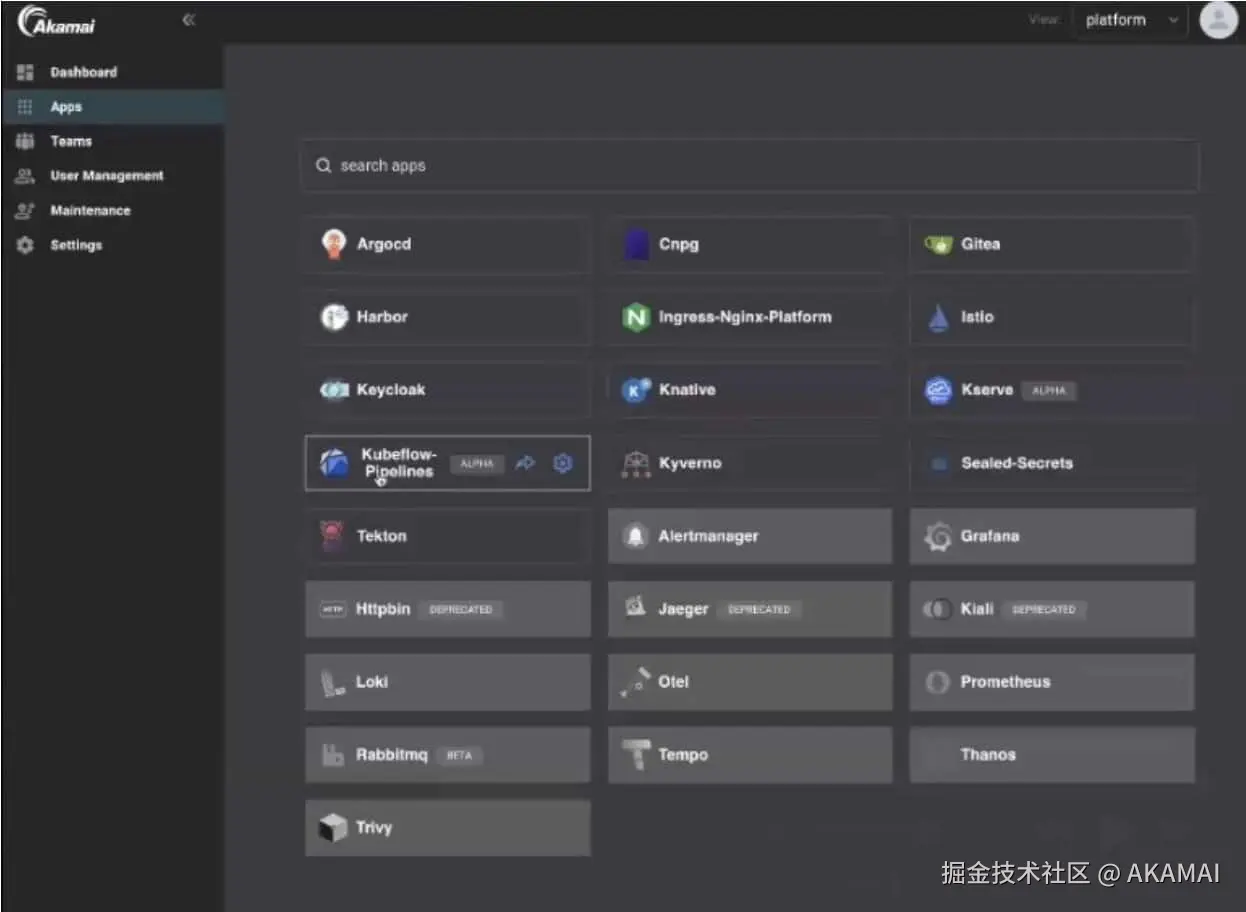This screenshot has height=912, width=1246.
Task: Open the Thanos app card
Action: coord(1052,755)
